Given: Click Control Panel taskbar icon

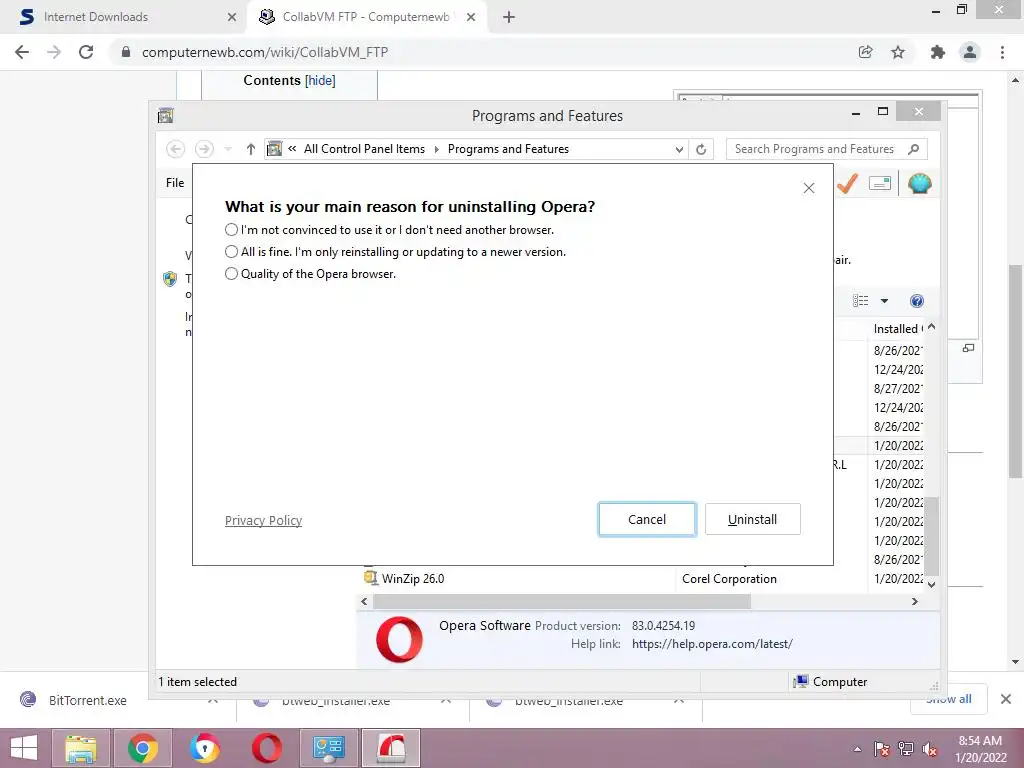Looking at the screenshot, I should 328,748.
